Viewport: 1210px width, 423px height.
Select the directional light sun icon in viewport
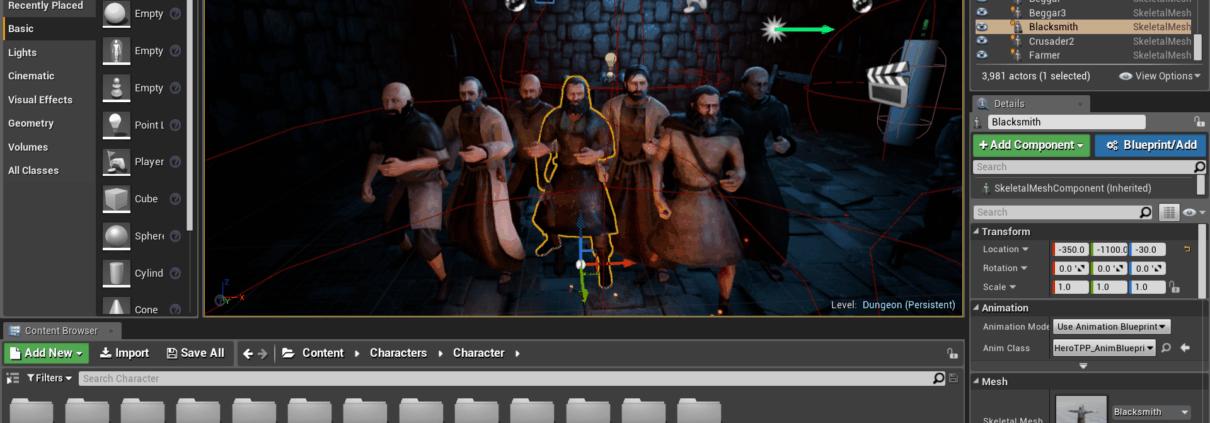773,30
